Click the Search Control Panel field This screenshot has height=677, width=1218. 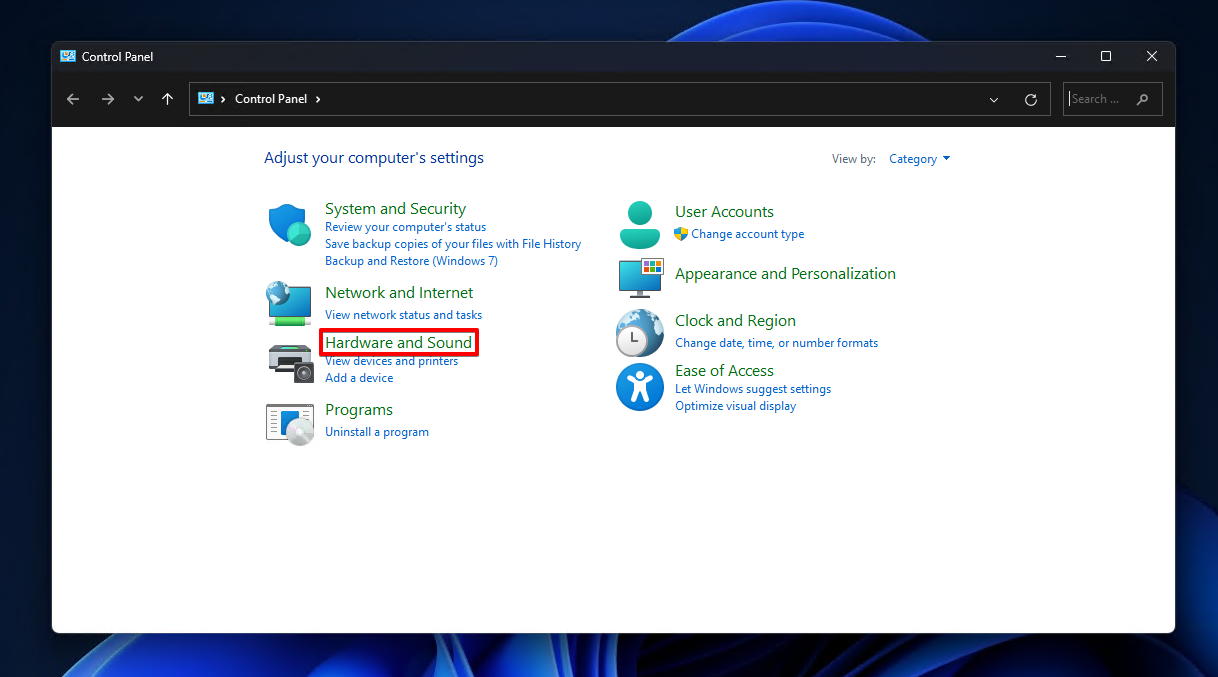coord(1100,99)
